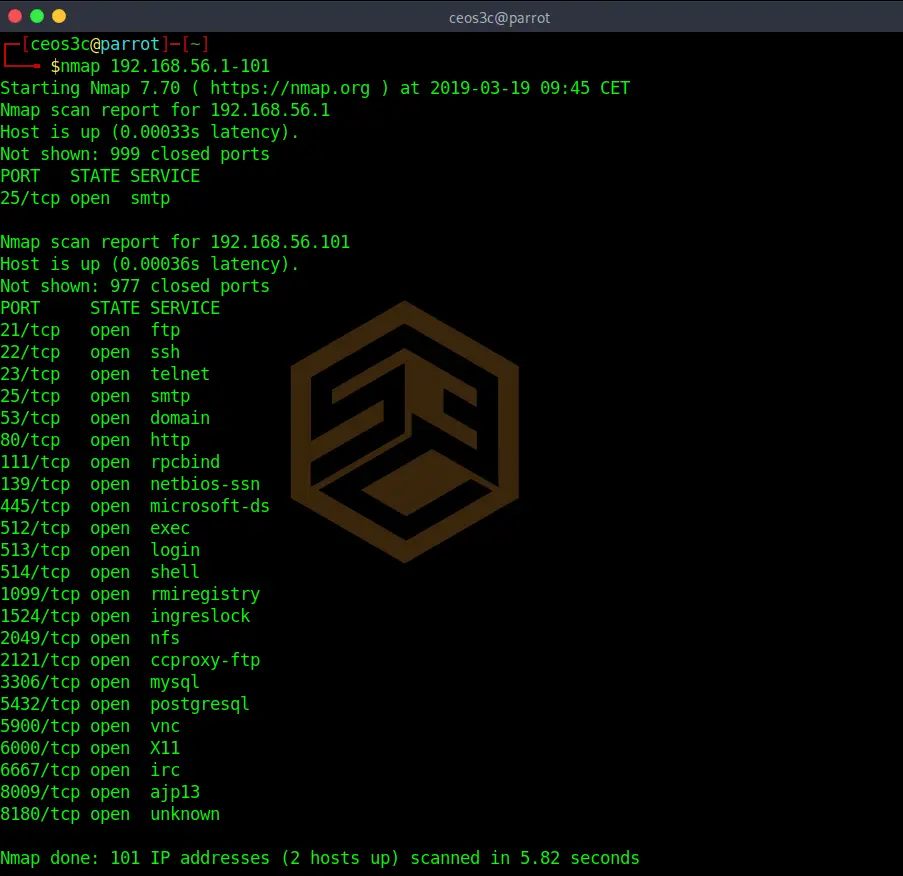Click the 3306/tcp mysql row
903x876 pixels.
[x=100, y=682]
